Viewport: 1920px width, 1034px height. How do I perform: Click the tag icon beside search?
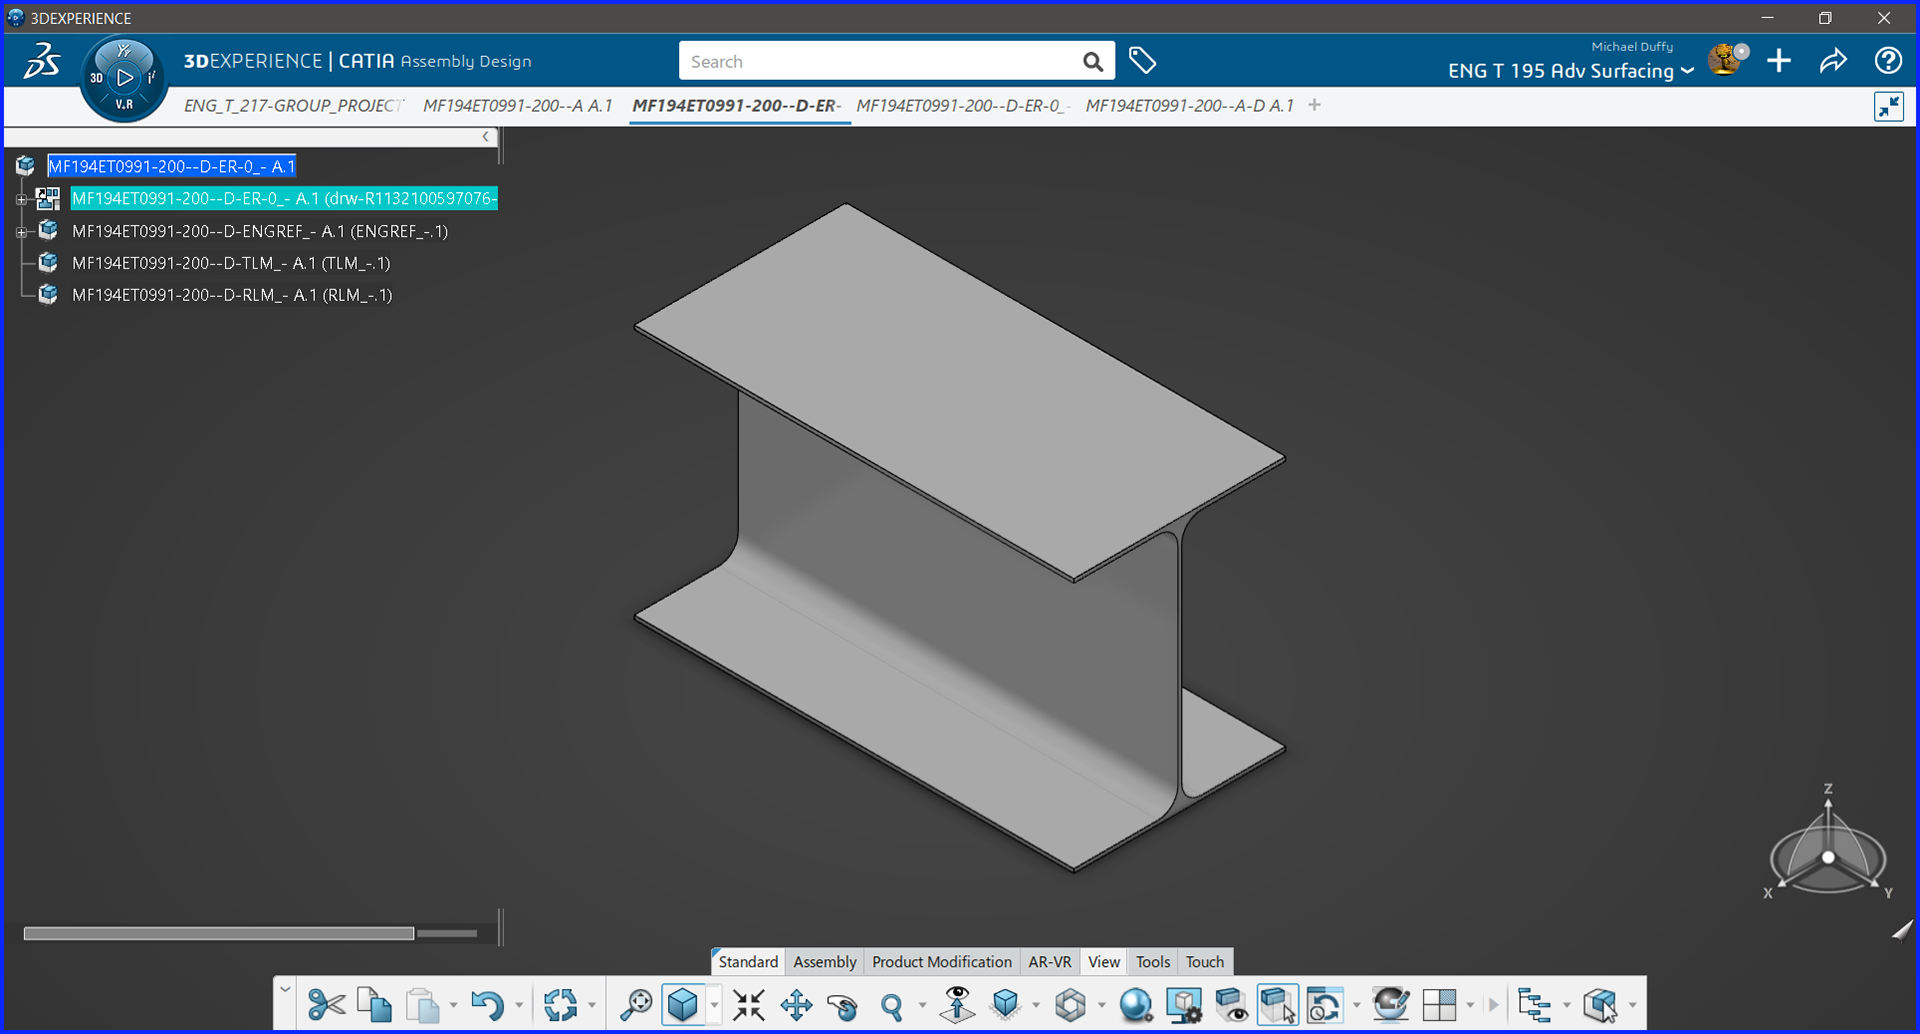[x=1142, y=61]
